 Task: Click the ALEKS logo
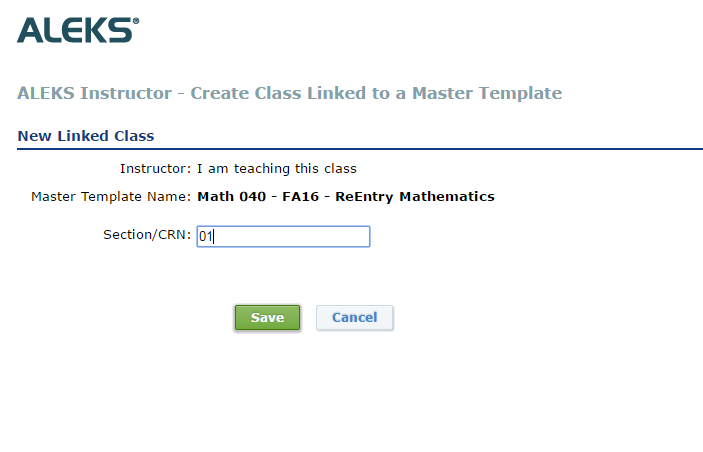[x=78, y=30]
